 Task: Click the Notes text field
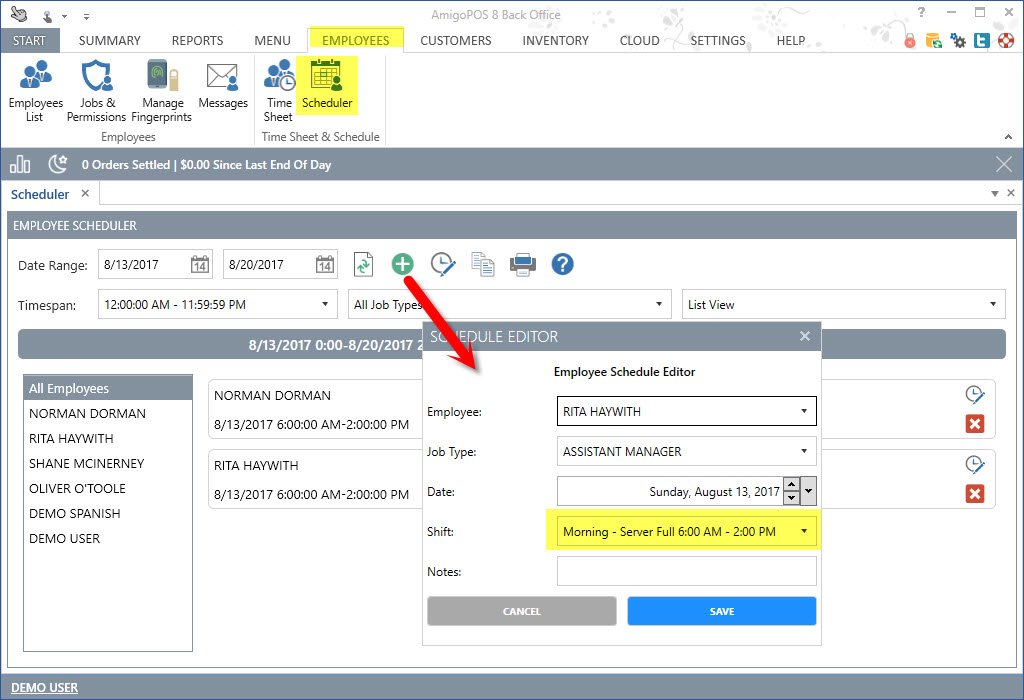[686, 571]
